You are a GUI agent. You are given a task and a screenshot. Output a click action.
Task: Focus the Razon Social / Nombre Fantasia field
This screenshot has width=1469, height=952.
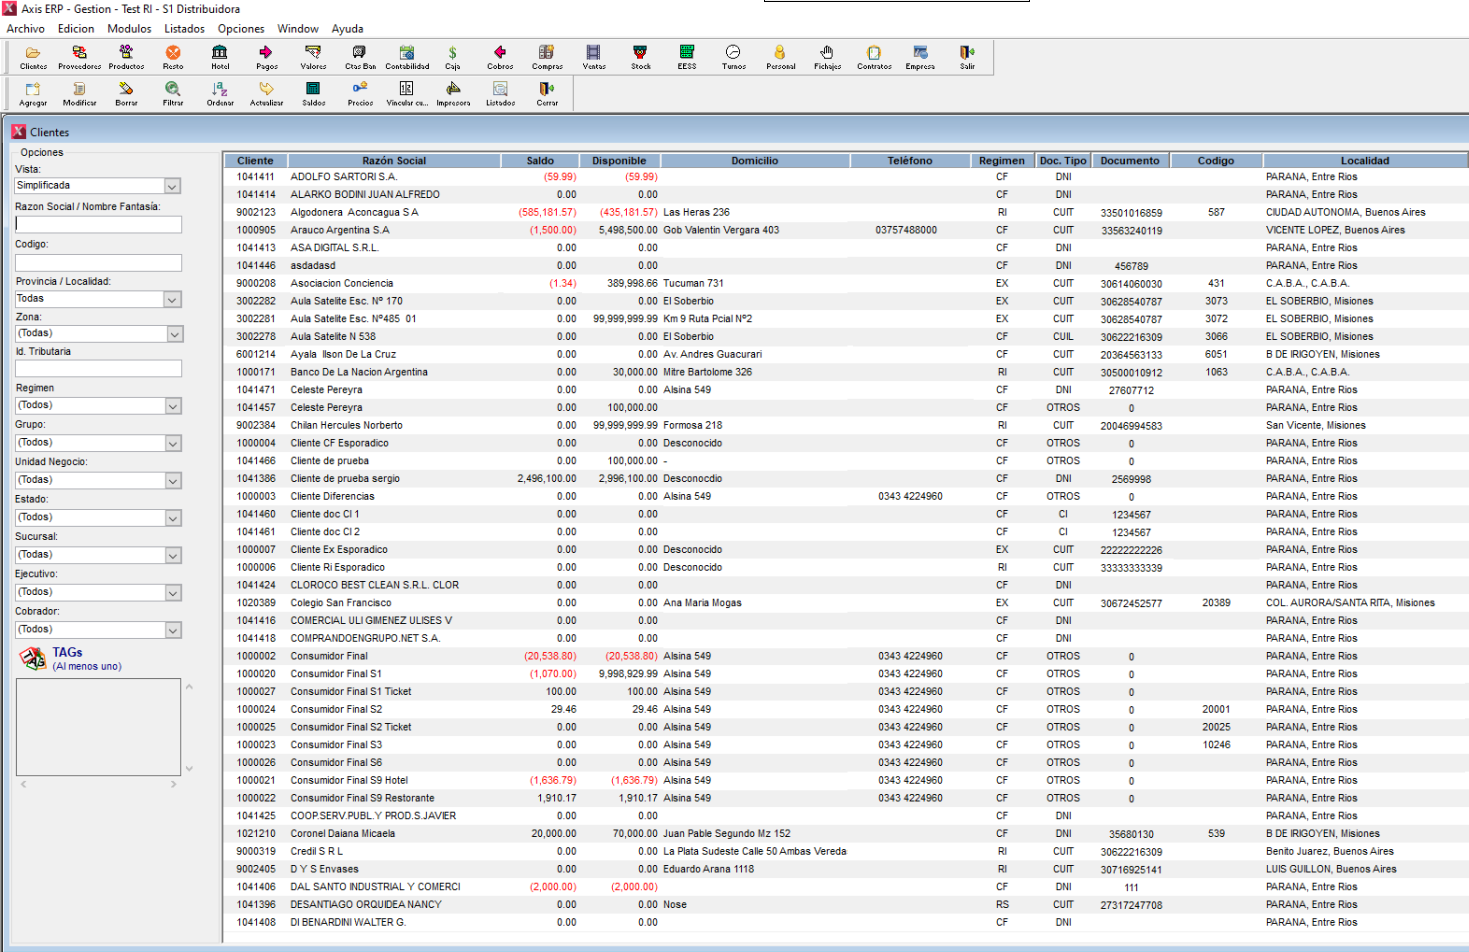click(98, 225)
